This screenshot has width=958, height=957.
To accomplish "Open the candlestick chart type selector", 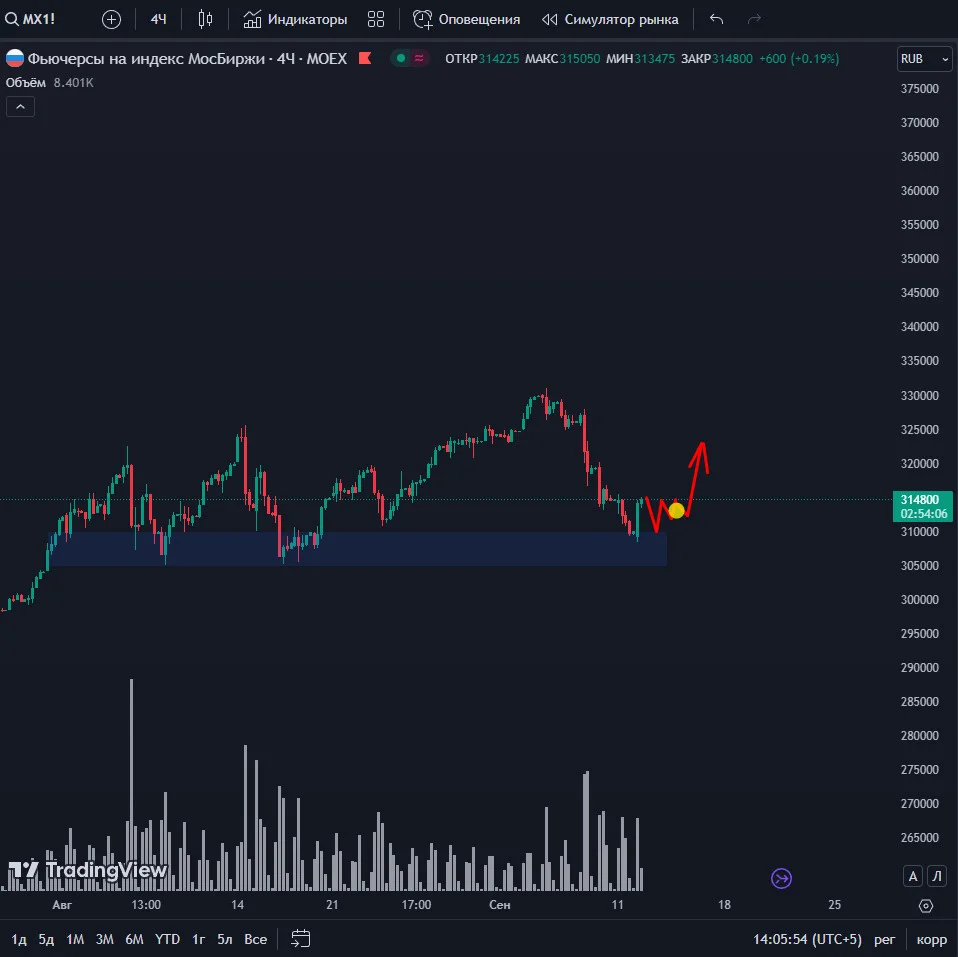I will tap(205, 19).
